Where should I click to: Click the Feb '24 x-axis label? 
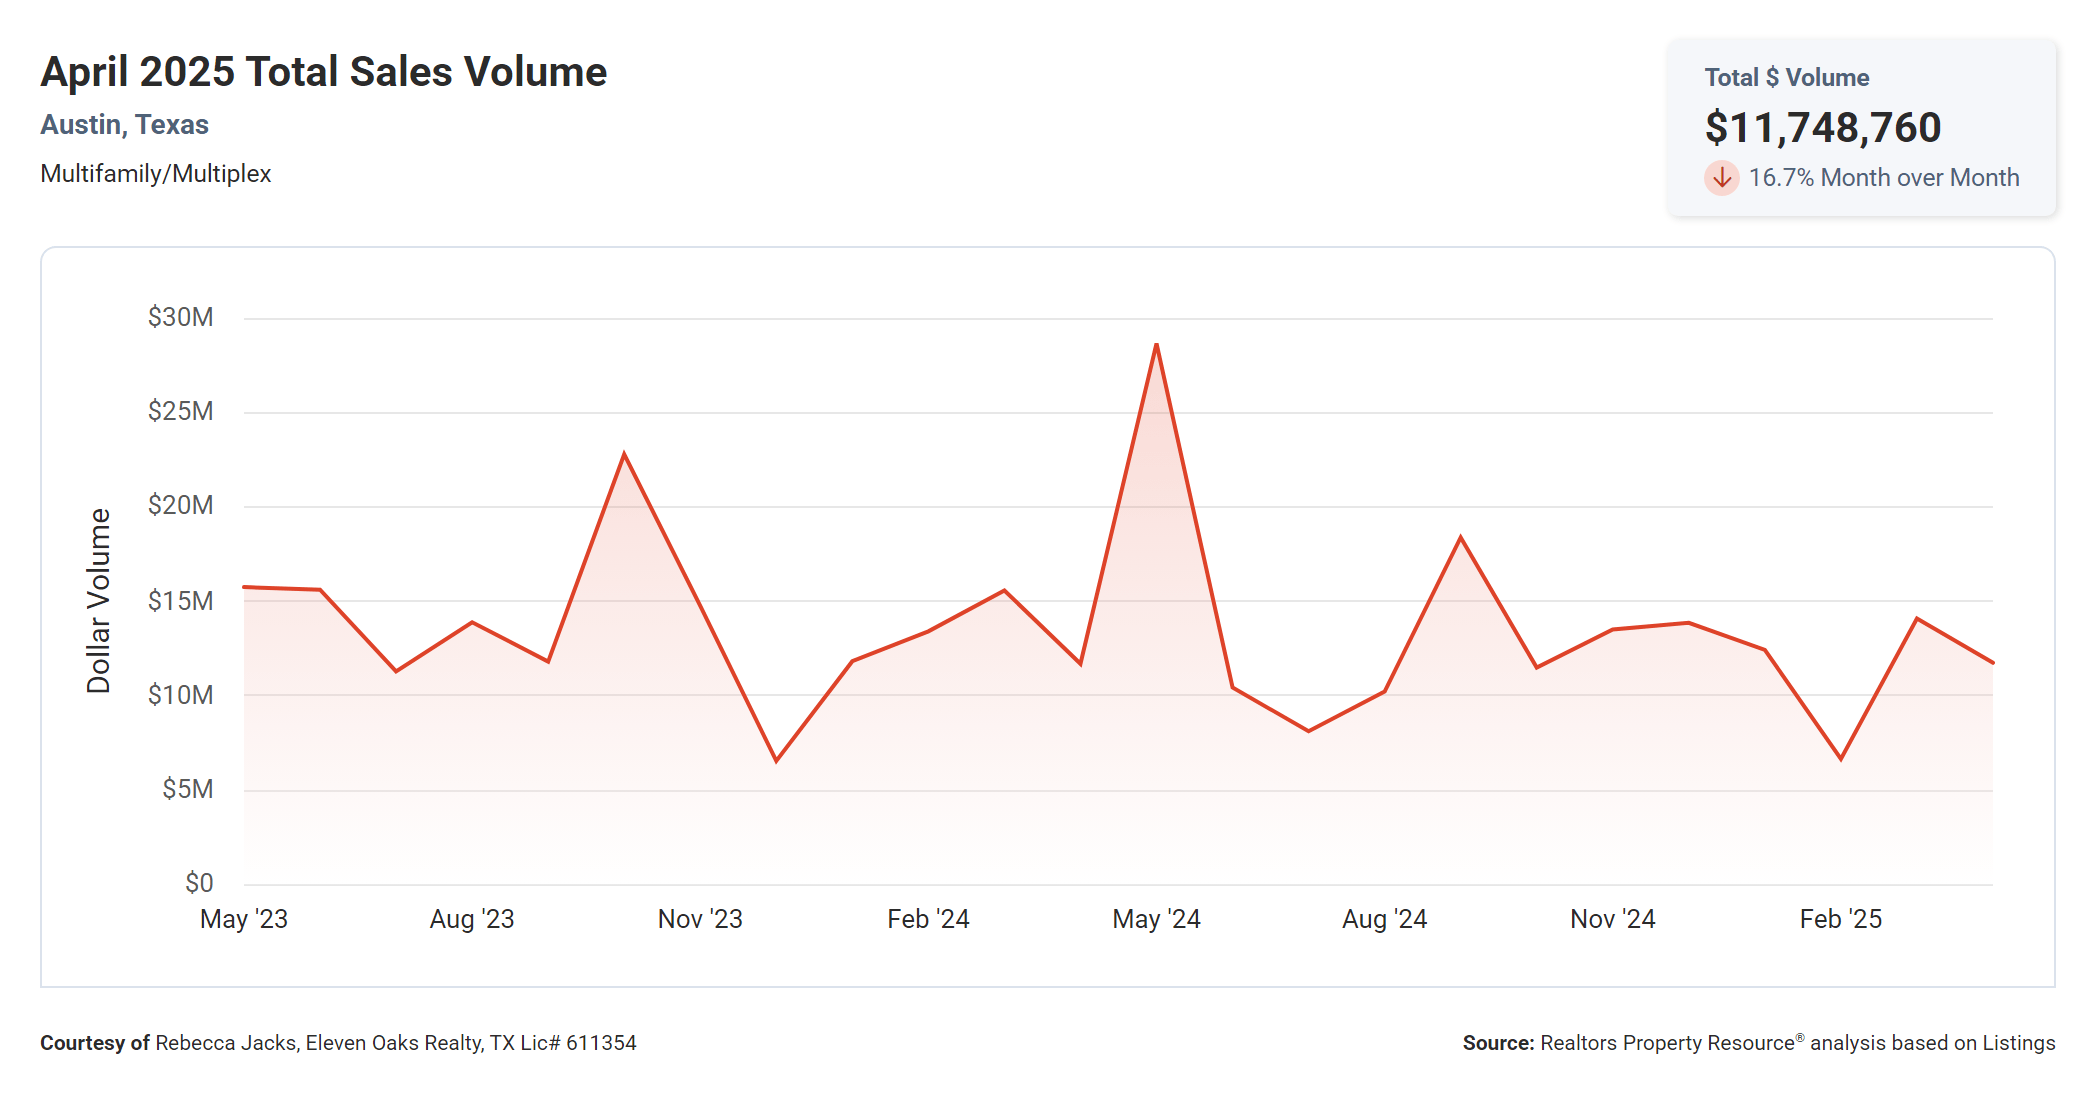pyautogui.click(x=928, y=919)
